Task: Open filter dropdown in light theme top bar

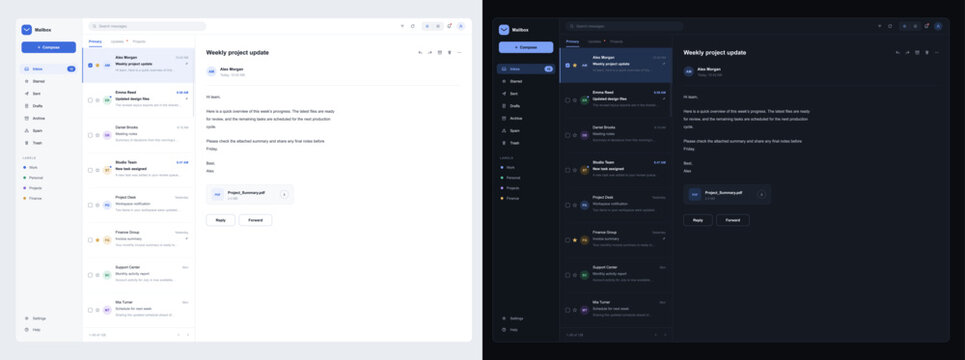Action: coord(402,26)
